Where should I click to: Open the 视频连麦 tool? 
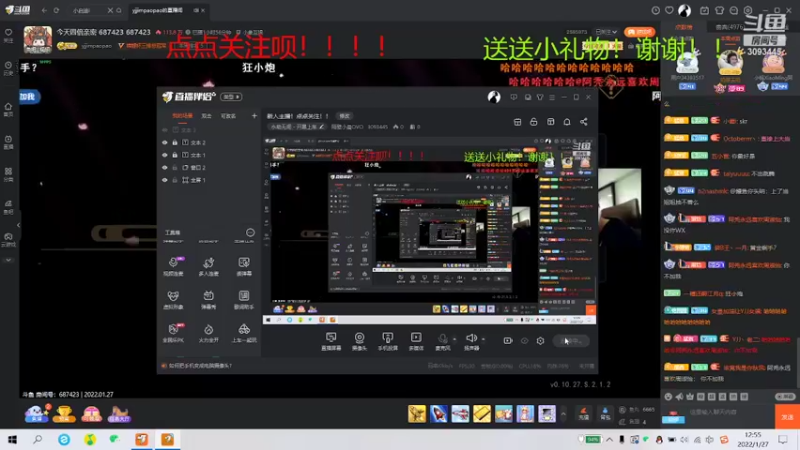coord(173,266)
